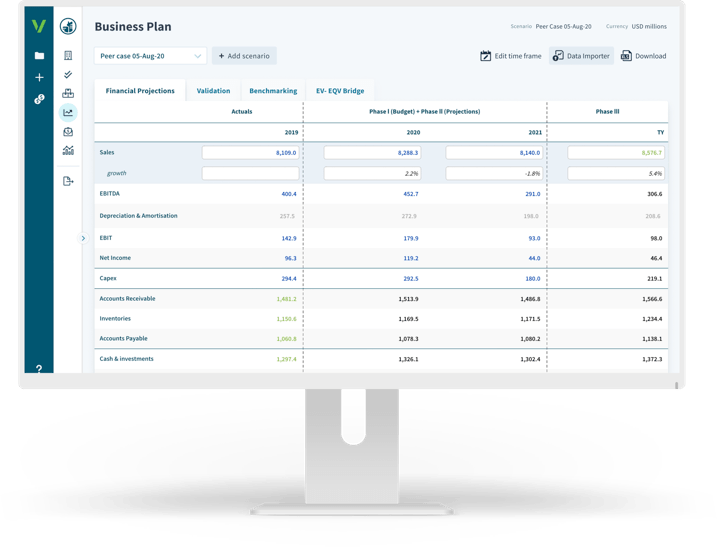Click the plus icon in dark sidebar
717x547 pixels.
click(39, 77)
